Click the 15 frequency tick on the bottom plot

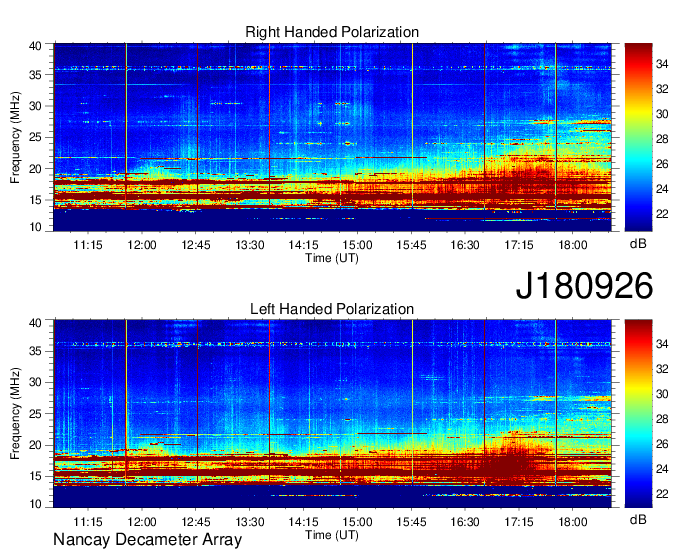pyautogui.click(x=35, y=477)
